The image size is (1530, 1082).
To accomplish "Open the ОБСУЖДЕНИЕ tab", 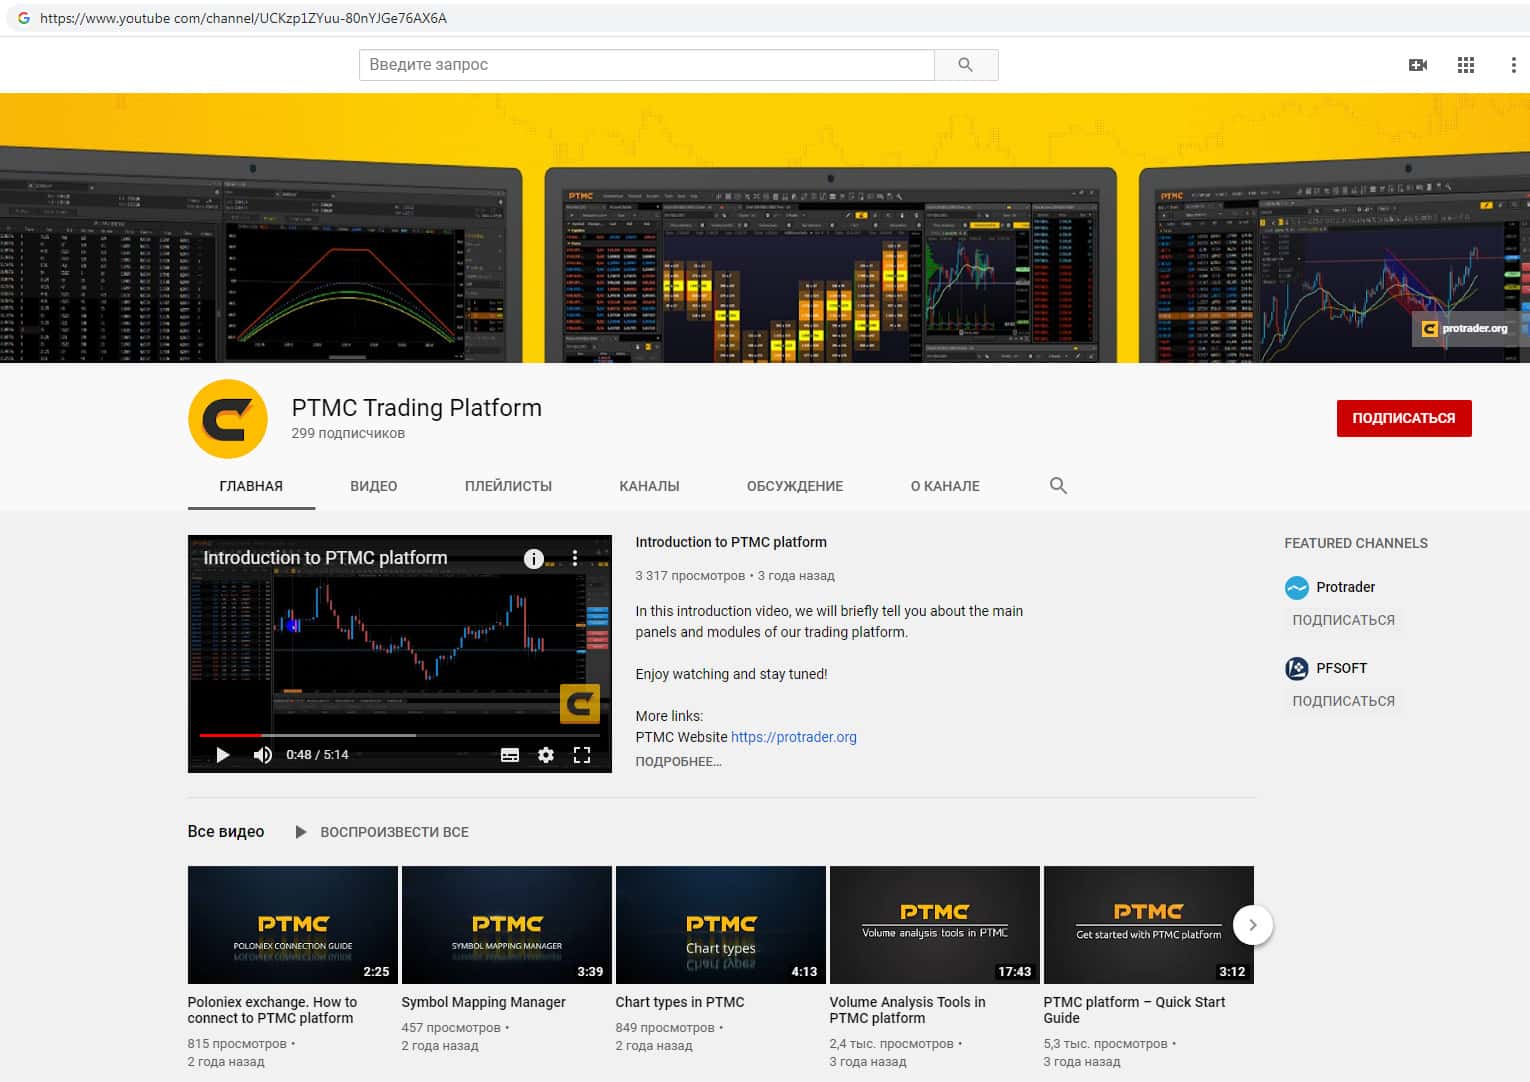I will [795, 487].
